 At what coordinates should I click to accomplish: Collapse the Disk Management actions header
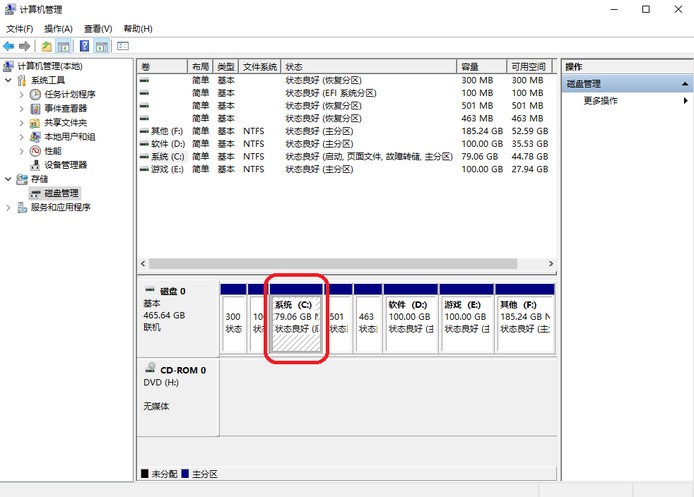tap(685, 84)
